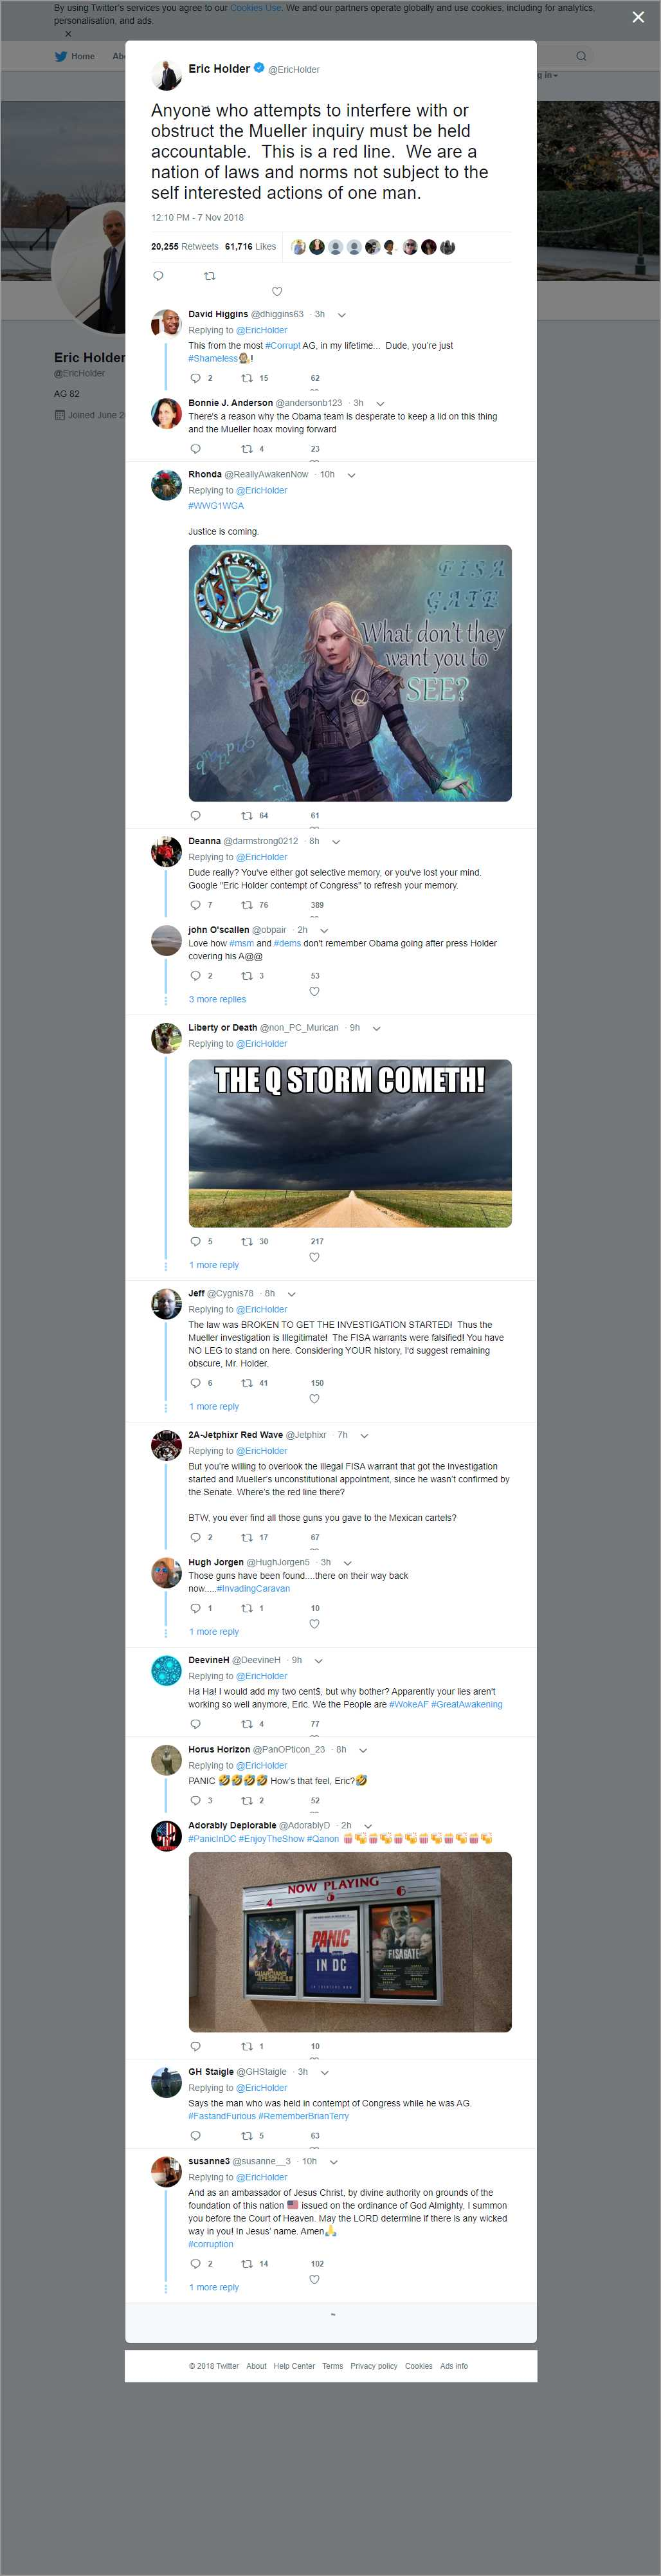Open dropdown menu on David Higgins' tweet

(342, 315)
